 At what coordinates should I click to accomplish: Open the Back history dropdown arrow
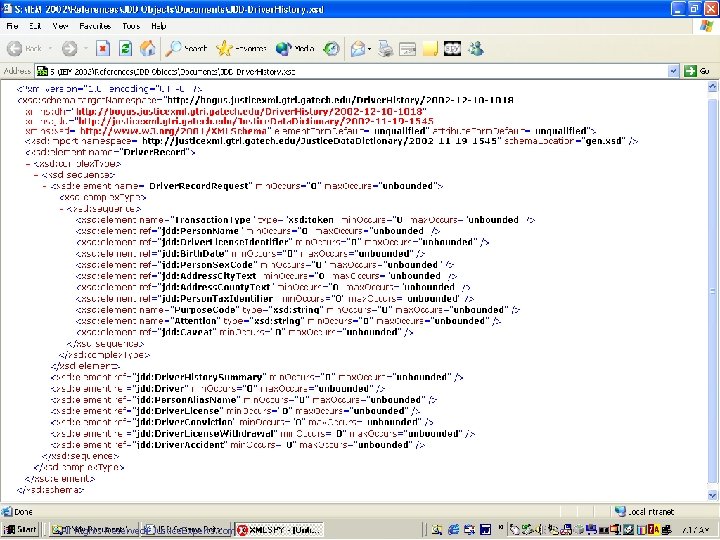pos(50,48)
